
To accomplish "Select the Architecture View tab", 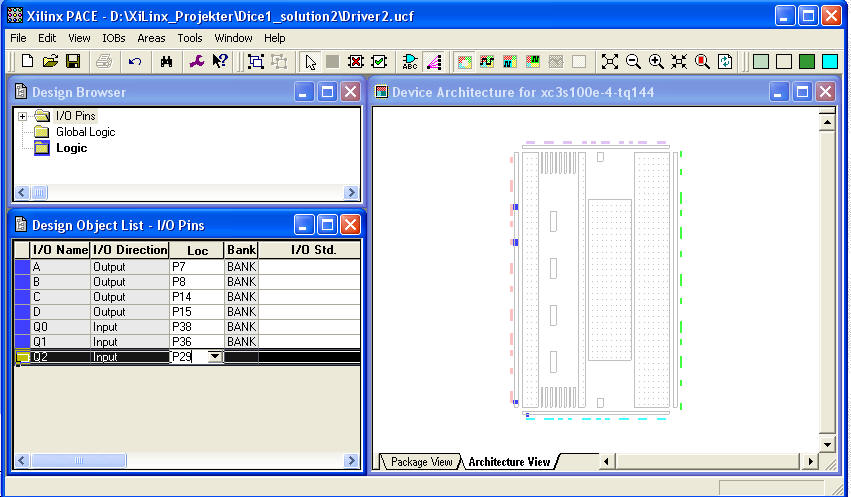I will (509, 462).
